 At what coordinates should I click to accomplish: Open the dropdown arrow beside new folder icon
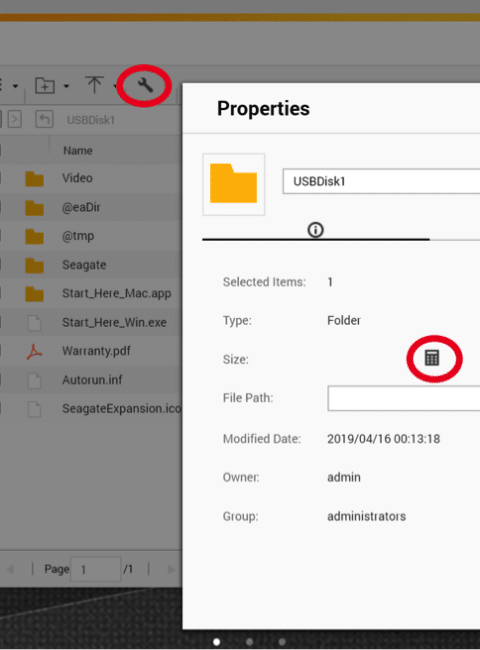click(x=66, y=86)
